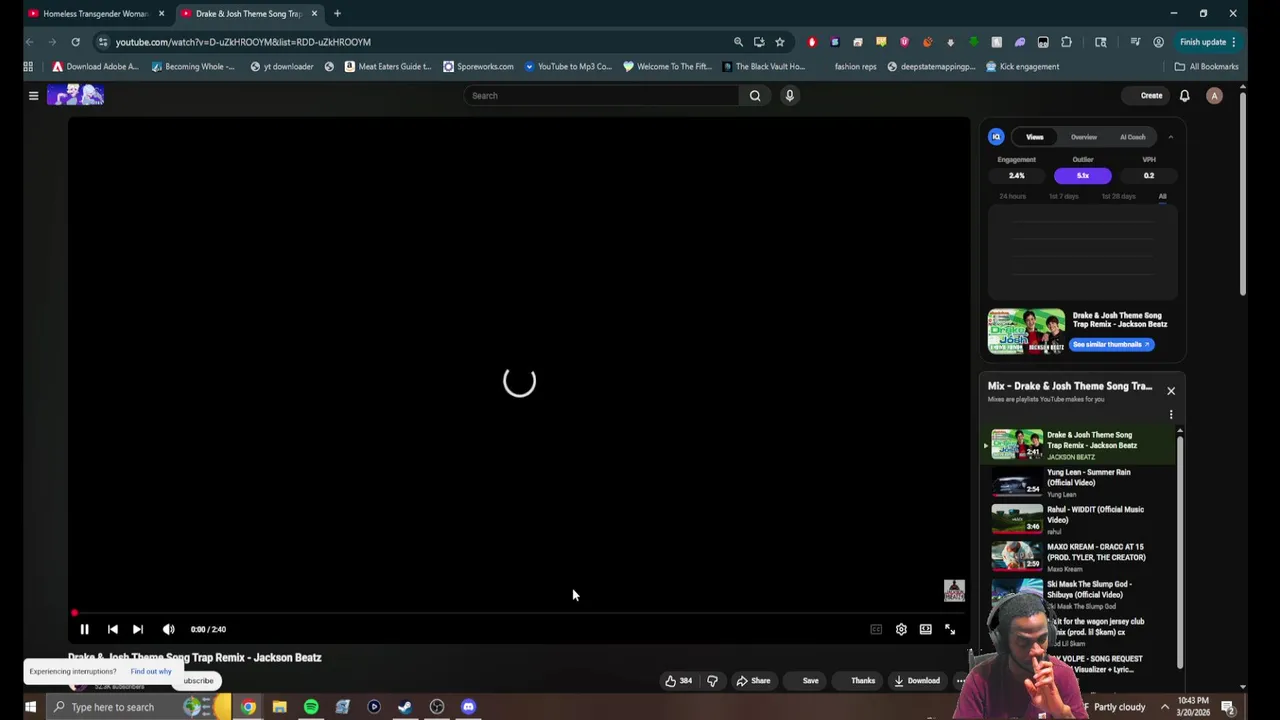Screen dimensions: 1280x720
Task: Click the page vertical scrollbar
Action: coord(1242,195)
